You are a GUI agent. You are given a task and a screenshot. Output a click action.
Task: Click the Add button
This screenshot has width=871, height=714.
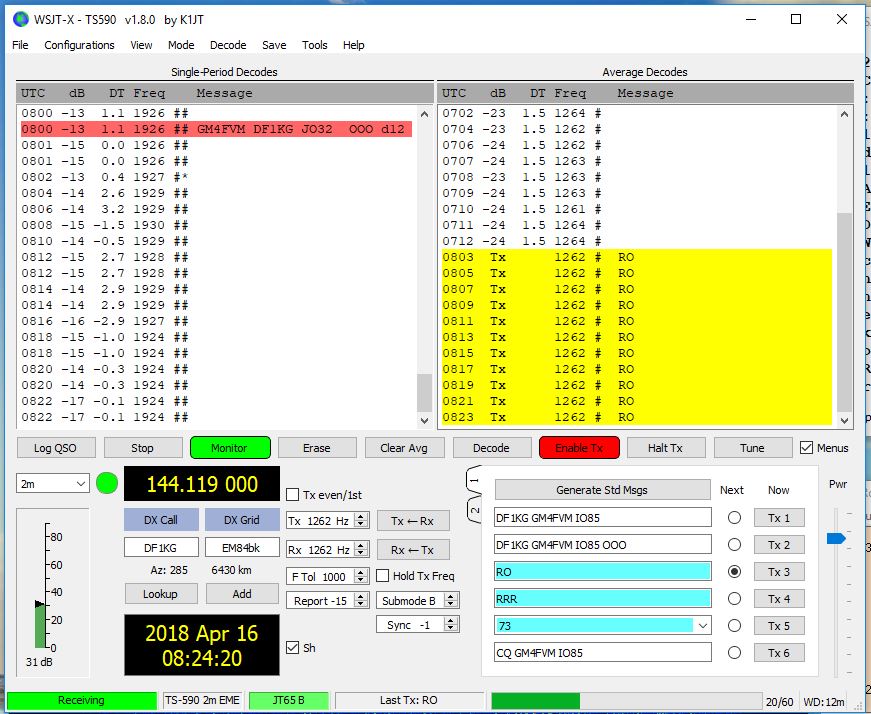[x=242, y=594]
